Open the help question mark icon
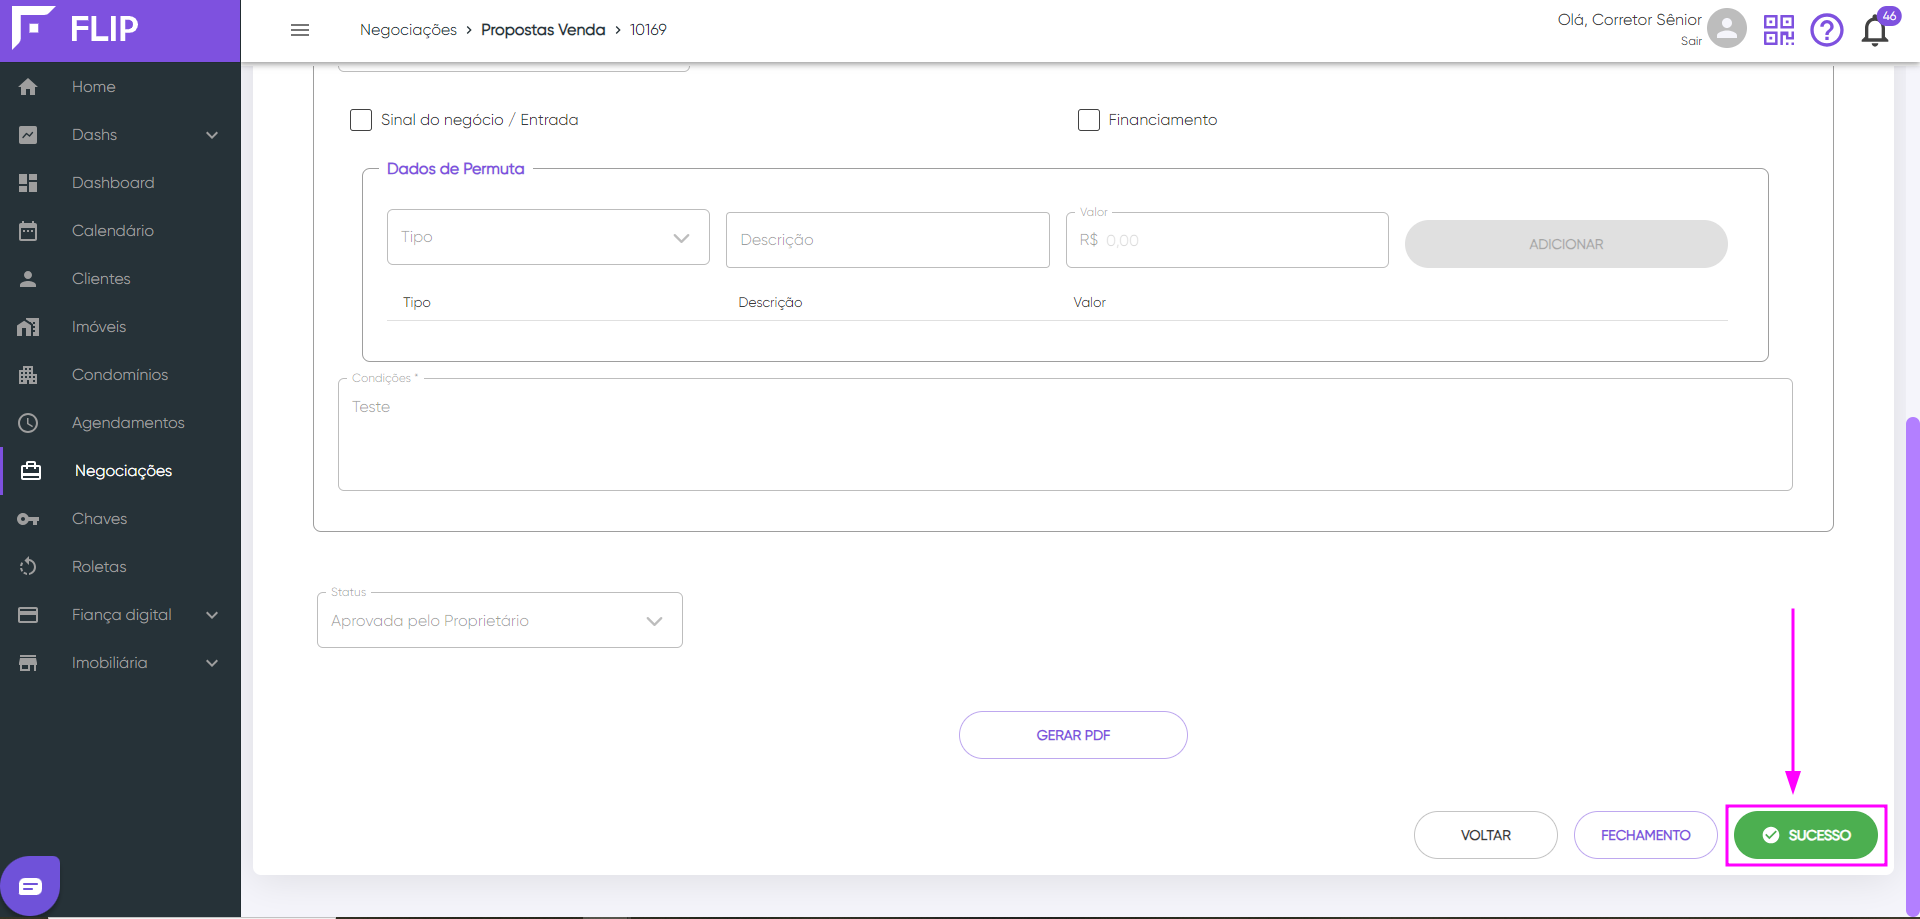1920x919 pixels. (x=1827, y=30)
